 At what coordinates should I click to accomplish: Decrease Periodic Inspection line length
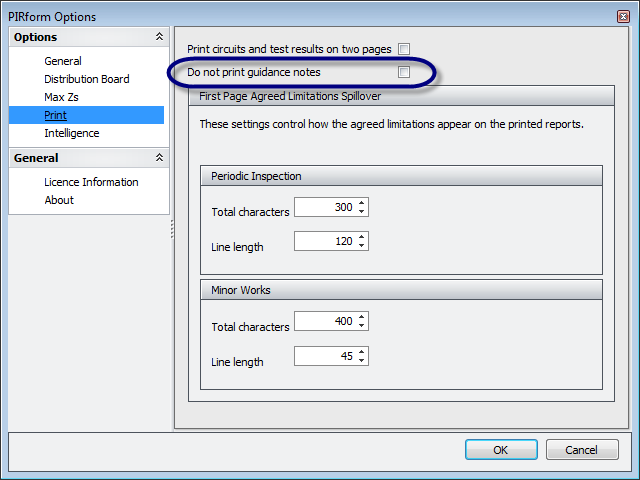click(362, 245)
